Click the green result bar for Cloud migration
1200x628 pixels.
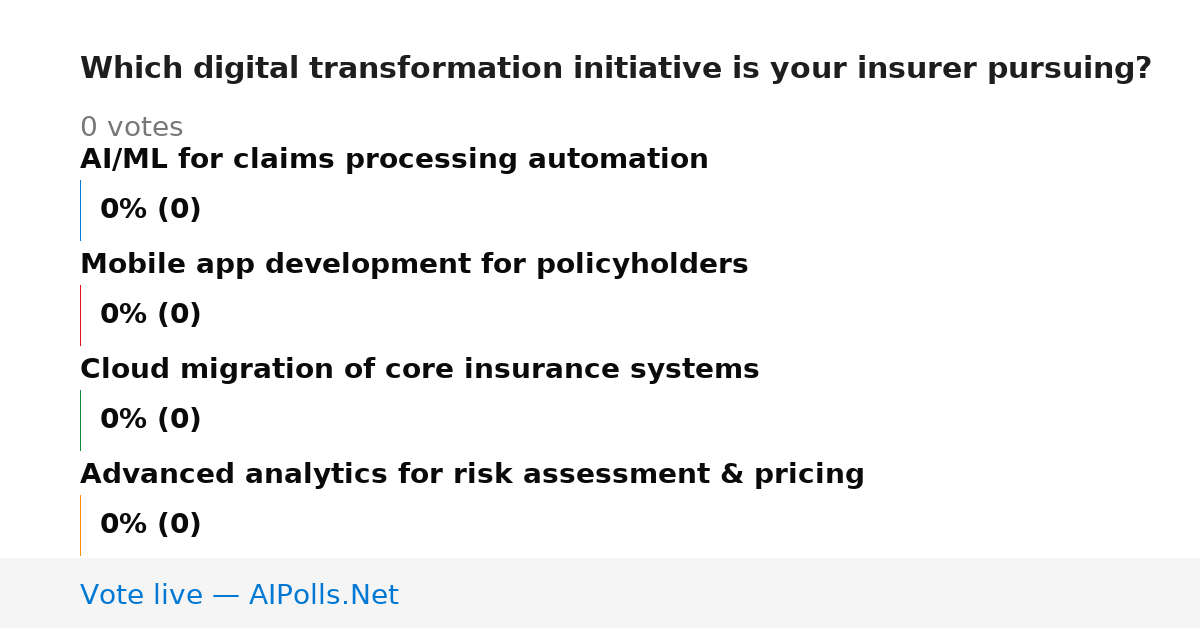coord(80,420)
